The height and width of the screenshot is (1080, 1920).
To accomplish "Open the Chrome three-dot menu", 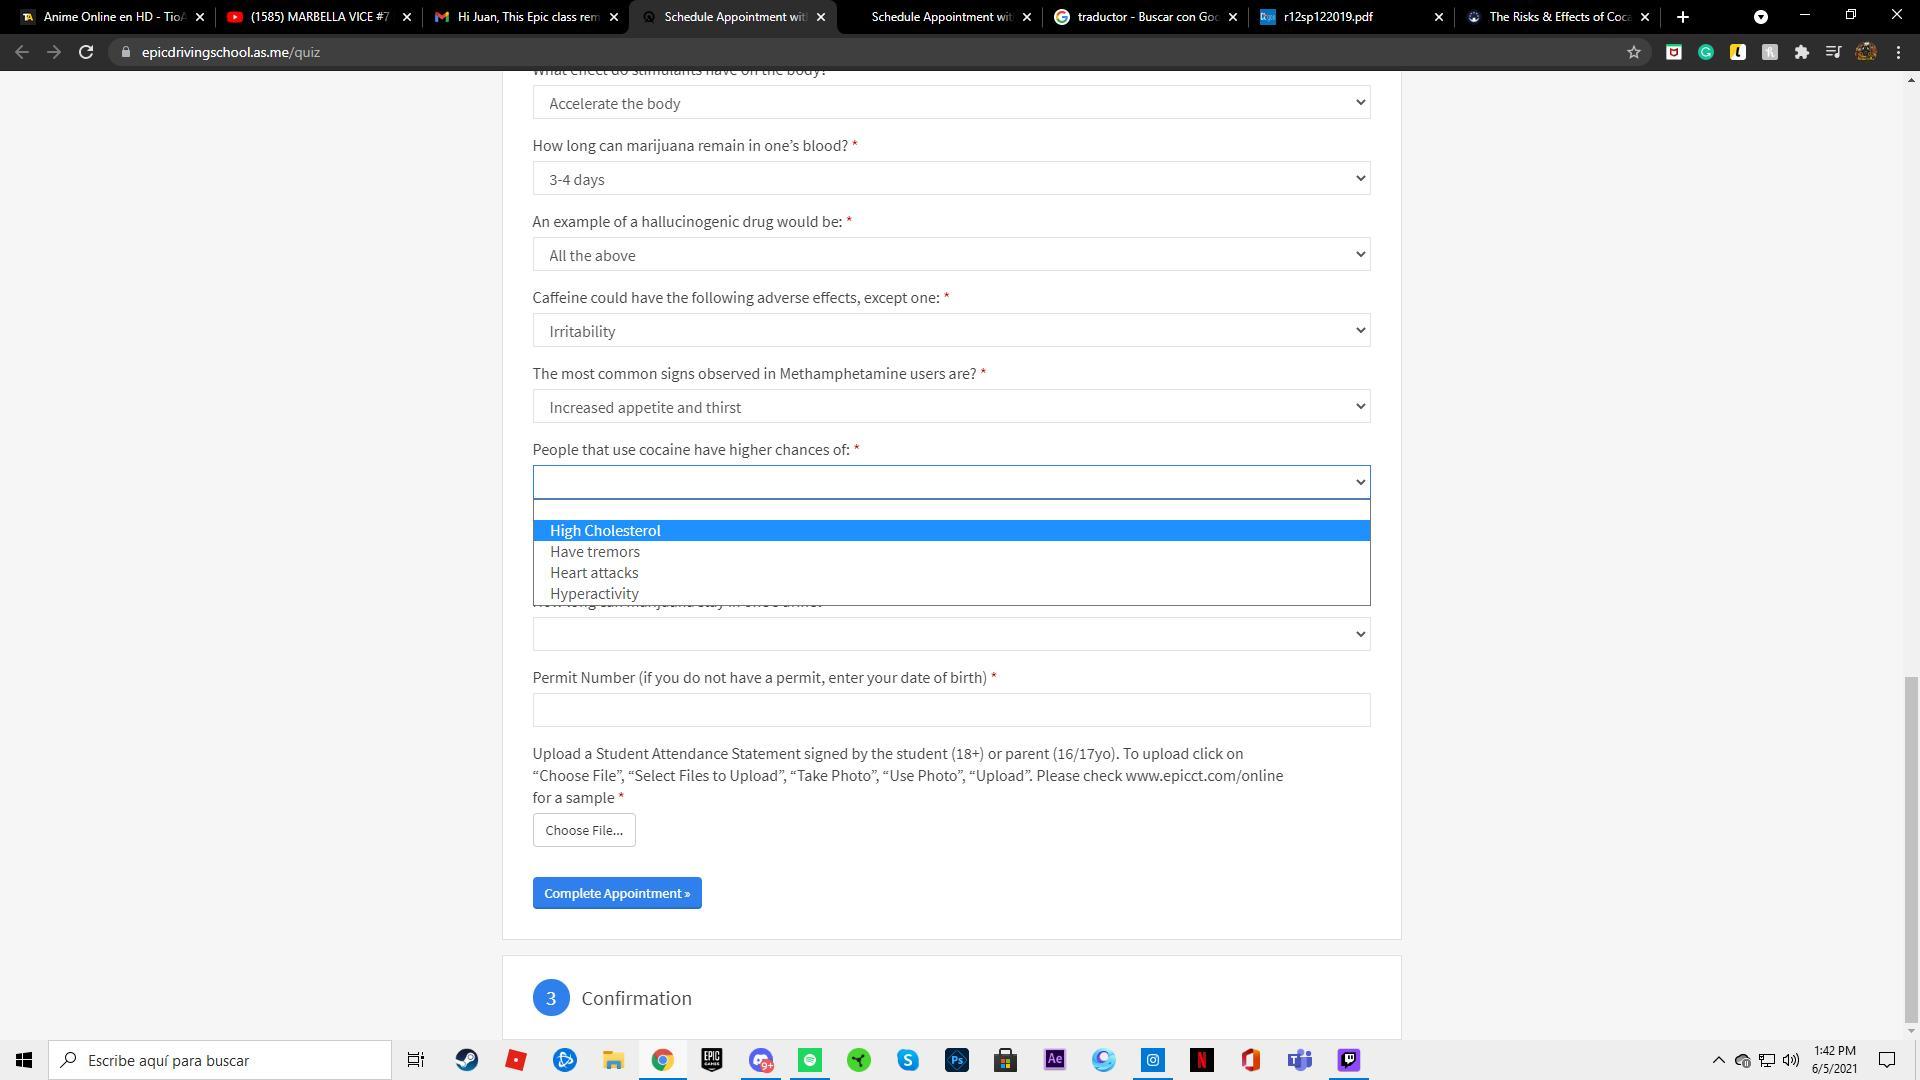I will (x=1898, y=52).
